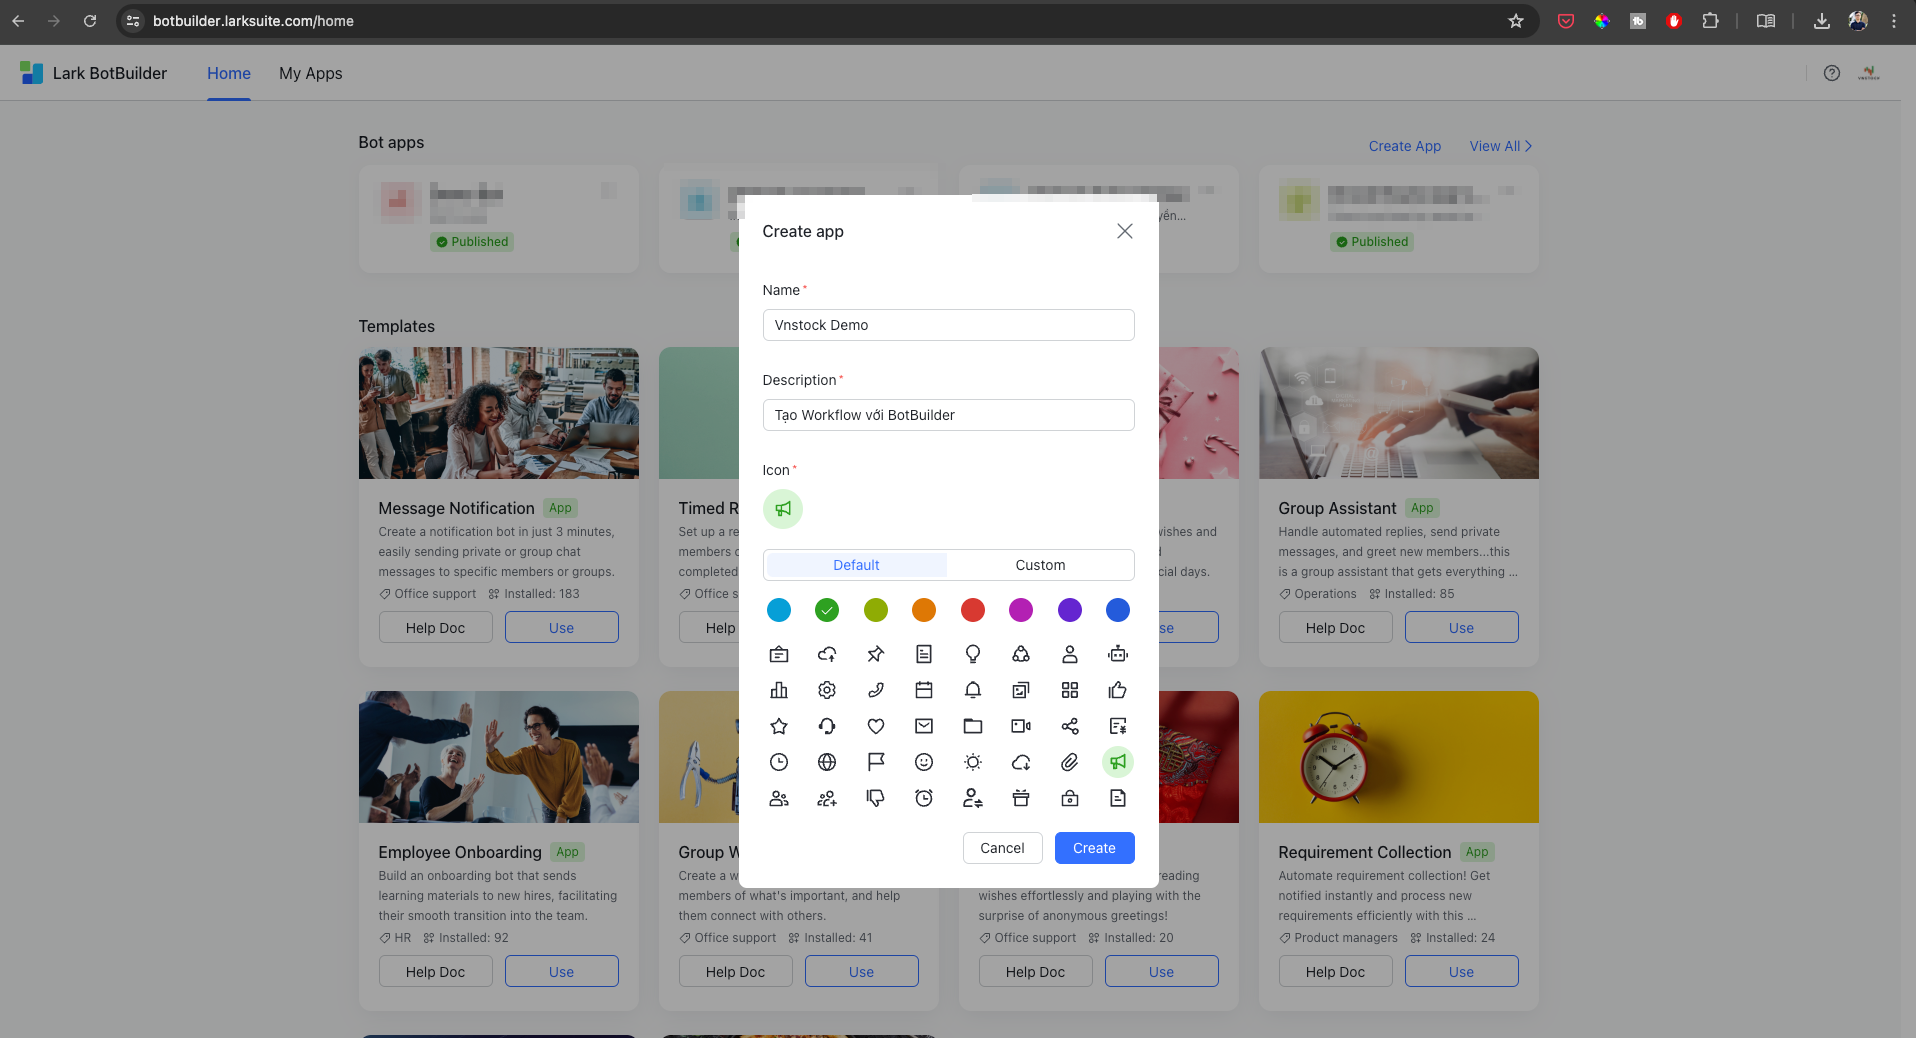Click the Create button in the dialog
Image resolution: width=1916 pixels, height=1038 pixels.
[1094, 847]
